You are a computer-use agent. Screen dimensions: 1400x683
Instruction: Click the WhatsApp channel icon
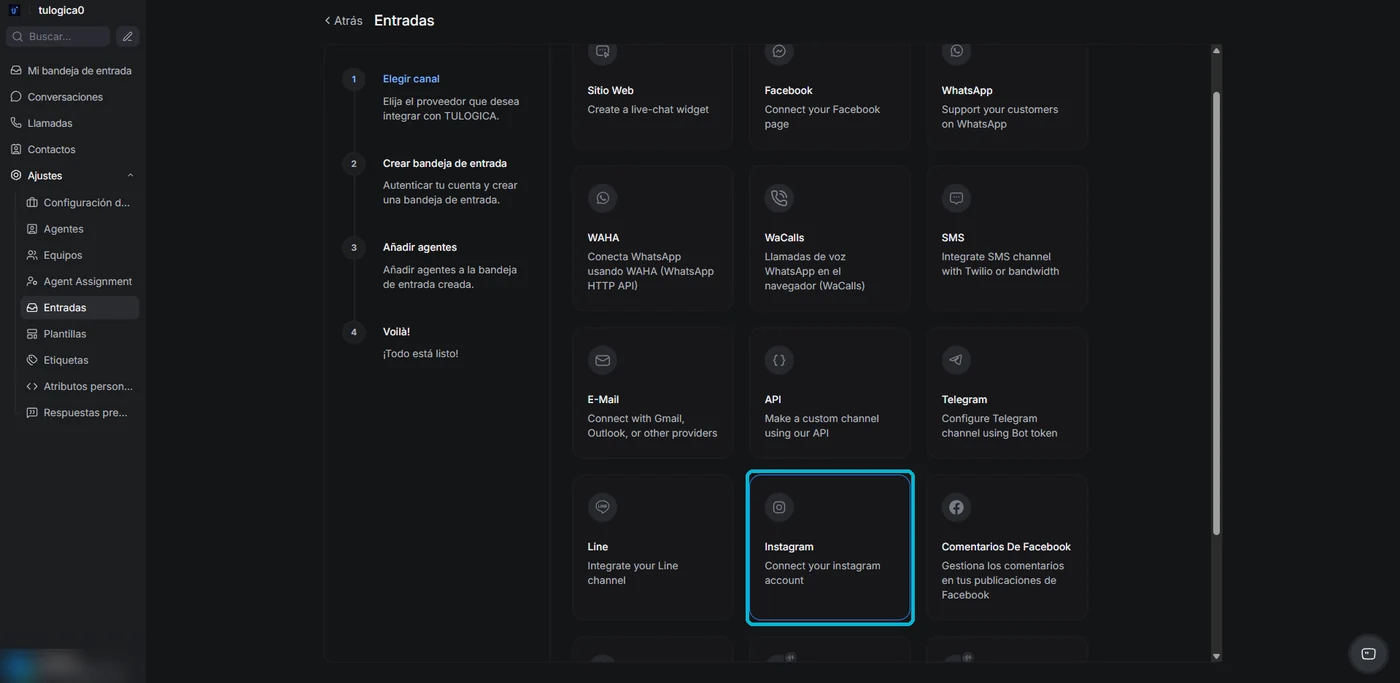956,51
